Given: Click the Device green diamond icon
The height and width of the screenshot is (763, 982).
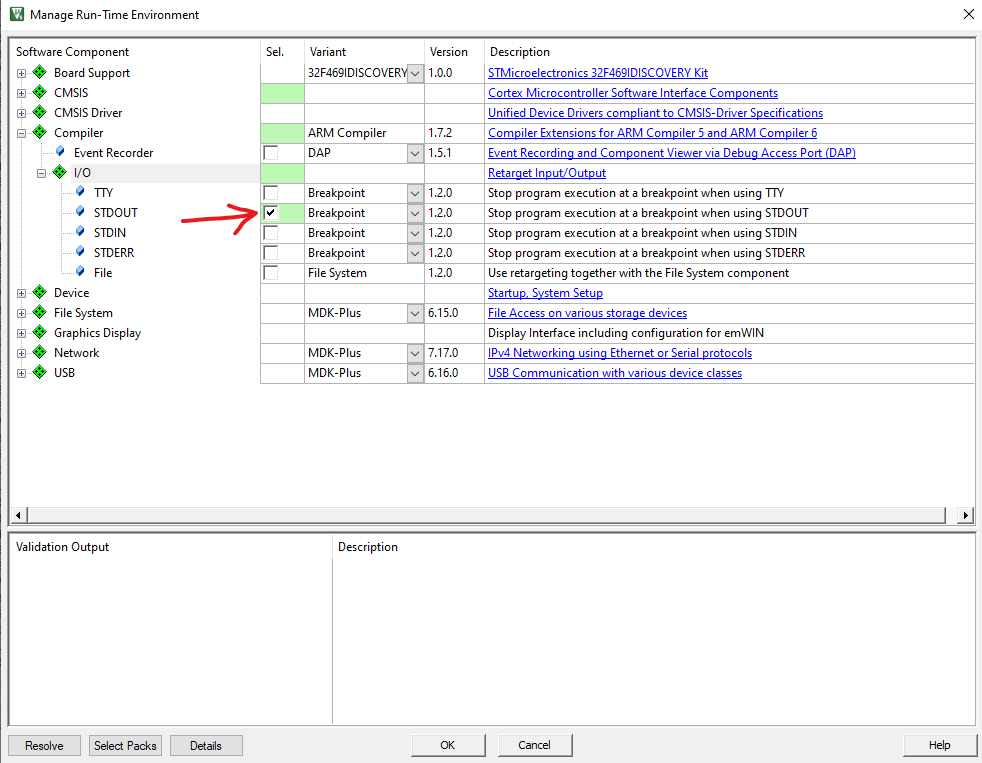Looking at the screenshot, I should tap(40, 292).
